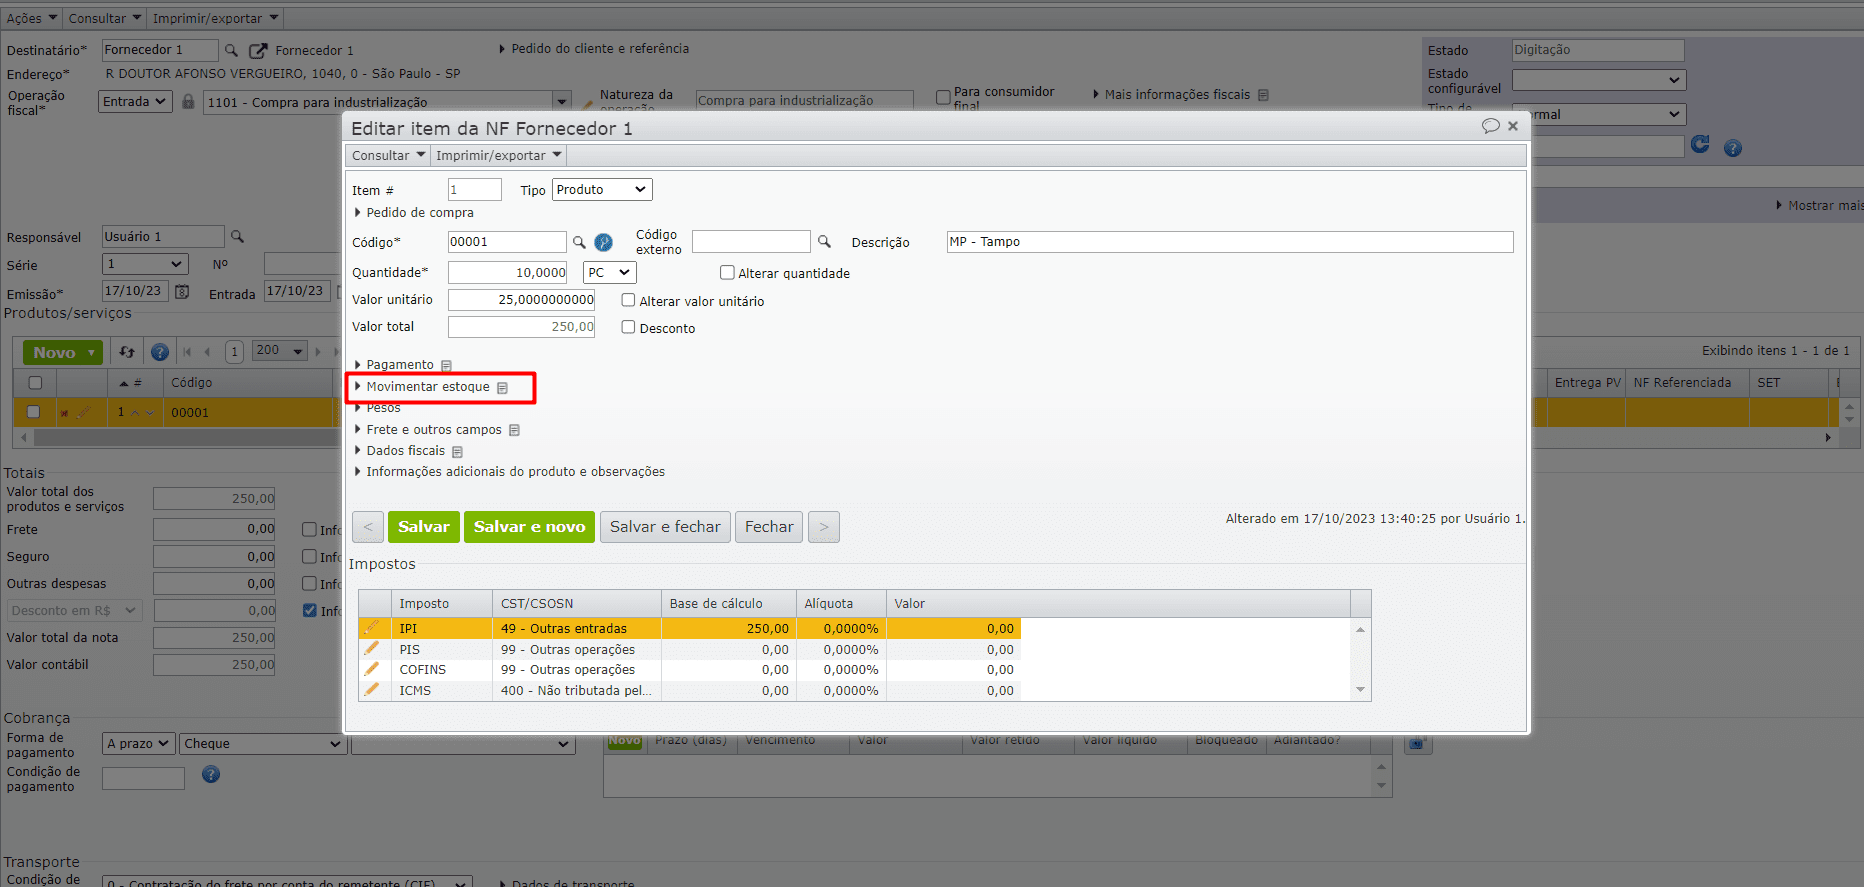Click the Salvar e fechar button
This screenshot has height=887, width=1864.
pos(665,527)
